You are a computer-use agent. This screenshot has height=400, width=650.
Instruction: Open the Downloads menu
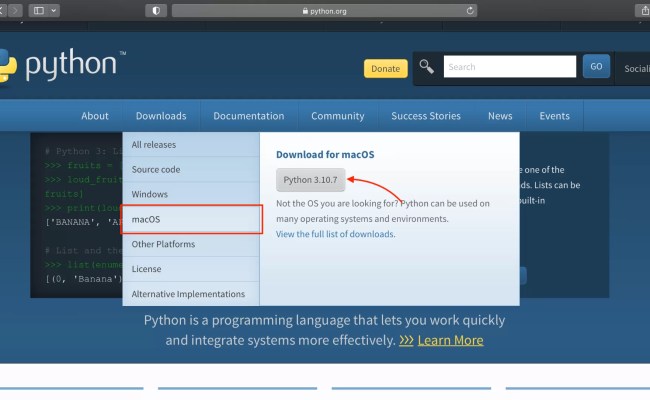[x=161, y=116]
